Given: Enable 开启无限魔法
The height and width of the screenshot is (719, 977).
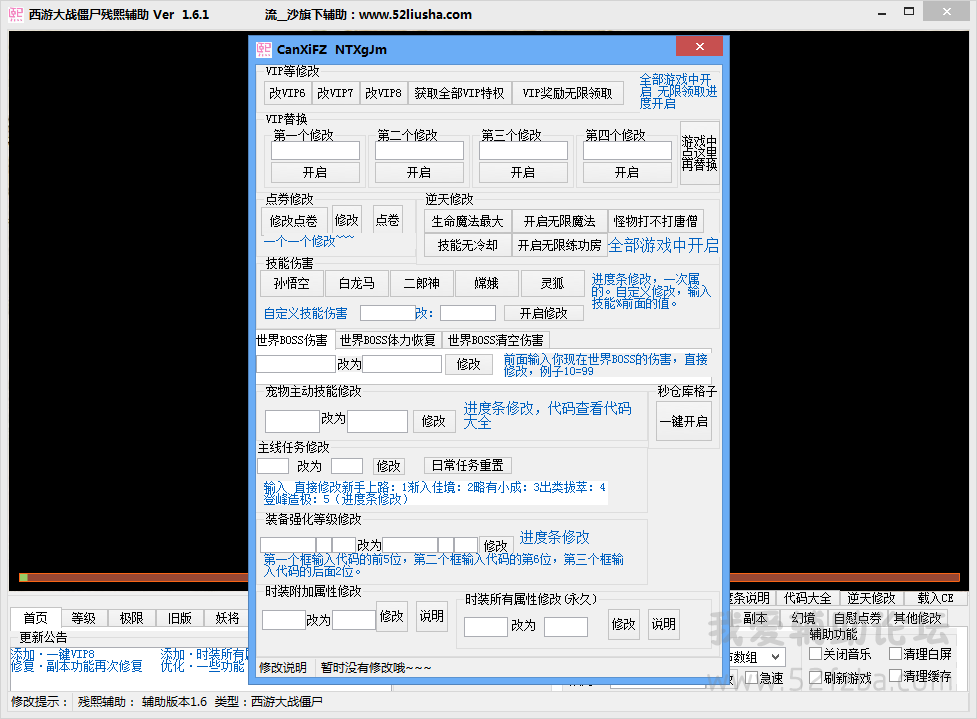Looking at the screenshot, I should 560,221.
